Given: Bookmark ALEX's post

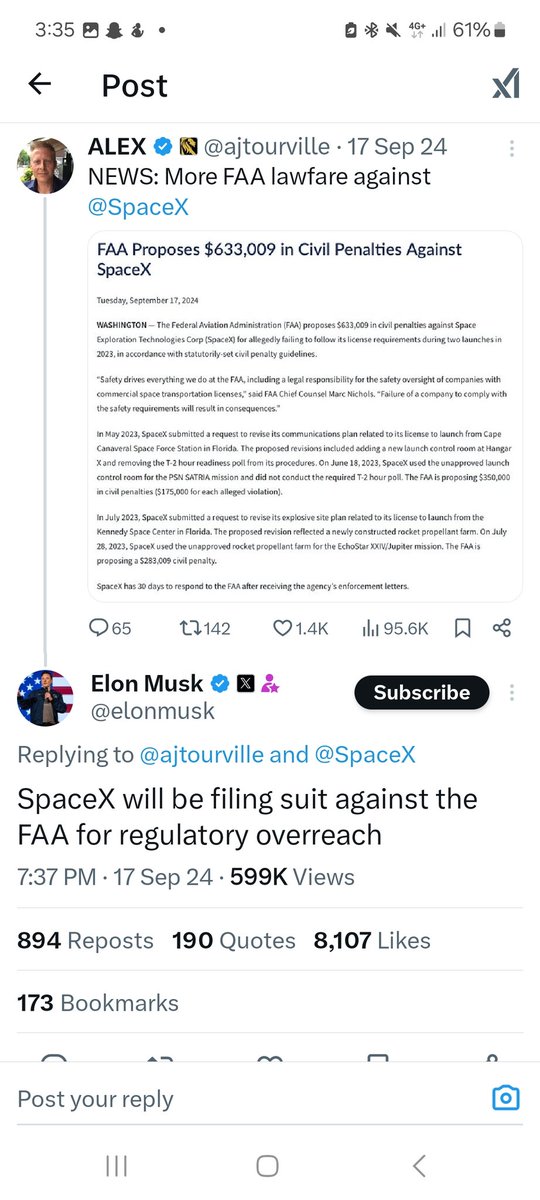Looking at the screenshot, I should 462,628.
